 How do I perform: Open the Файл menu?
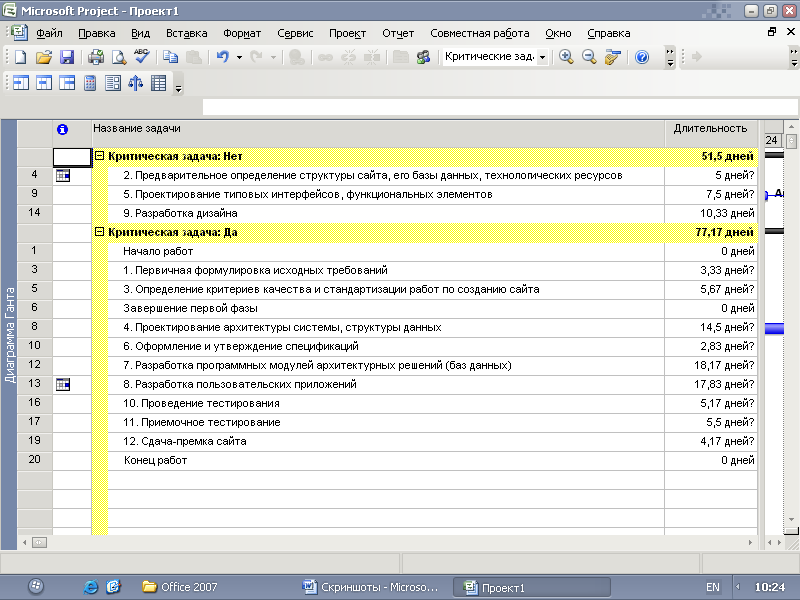click(x=49, y=33)
